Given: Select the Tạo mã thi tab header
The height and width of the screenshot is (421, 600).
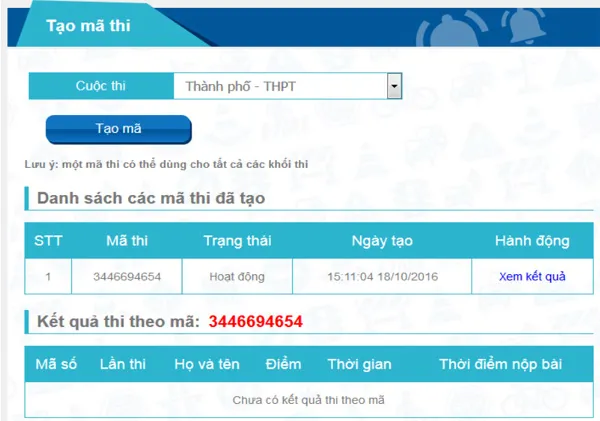Looking at the screenshot, I should tap(88, 26).
